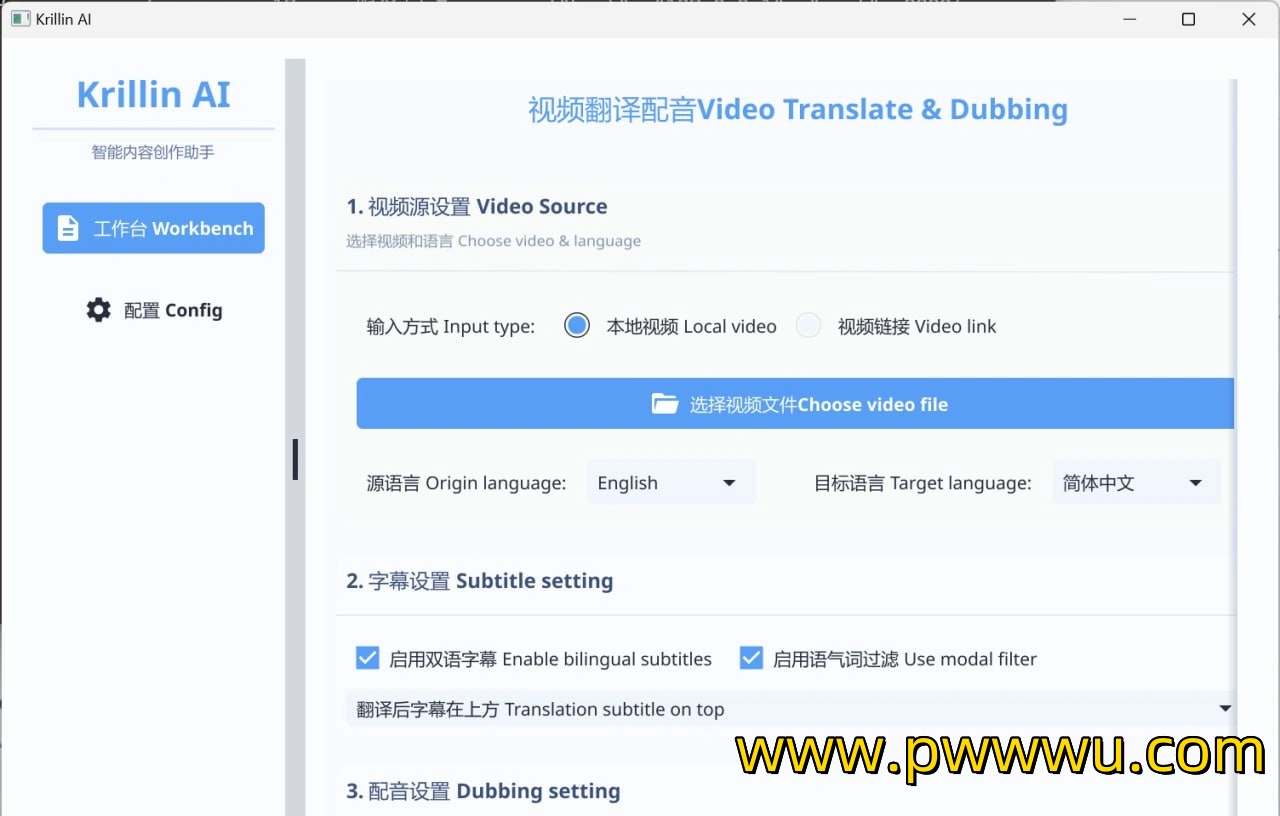The image size is (1280, 816).
Task: Open the Workbench tab in sidebar
Action: (153, 228)
